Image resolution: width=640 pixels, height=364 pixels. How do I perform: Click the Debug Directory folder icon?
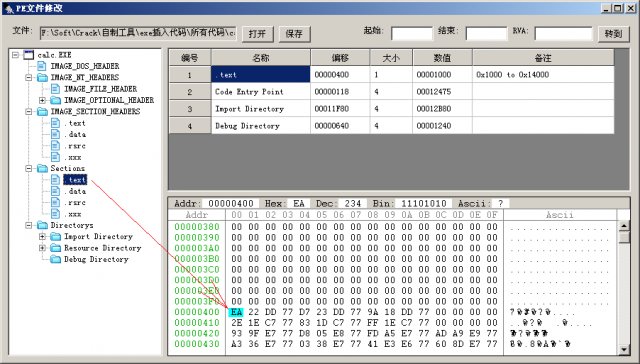56,260
